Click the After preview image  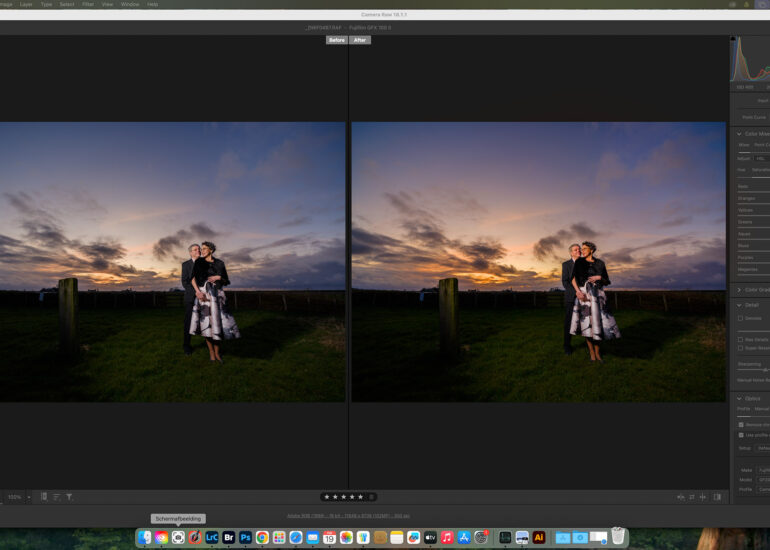[539, 262]
